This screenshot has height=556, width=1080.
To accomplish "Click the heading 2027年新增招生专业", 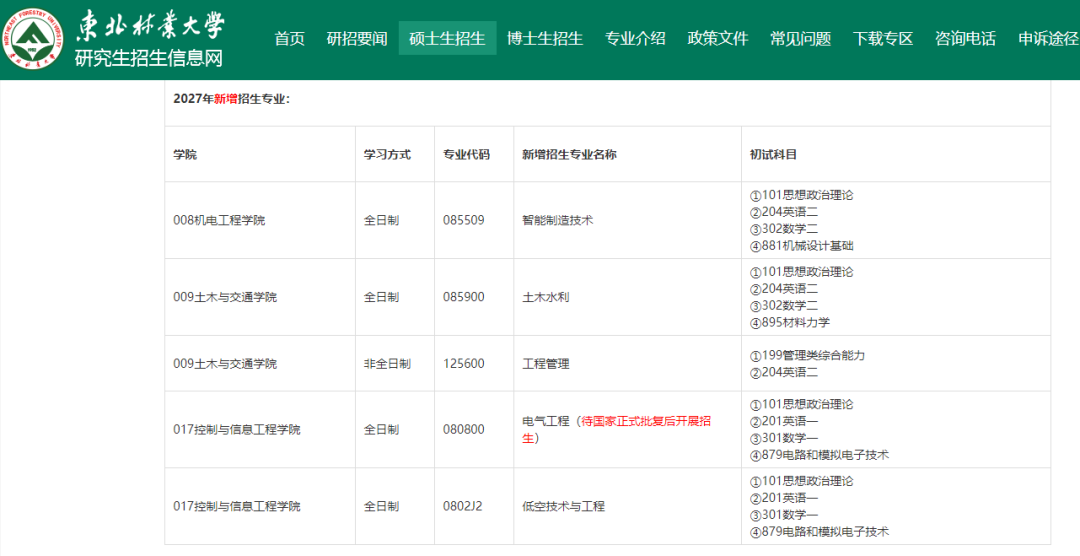I will (231, 99).
